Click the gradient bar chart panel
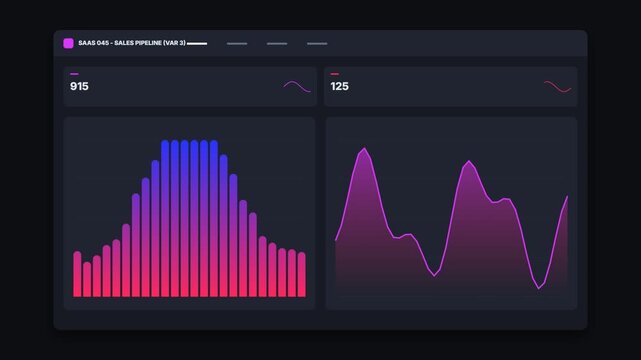 pos(189,213)
